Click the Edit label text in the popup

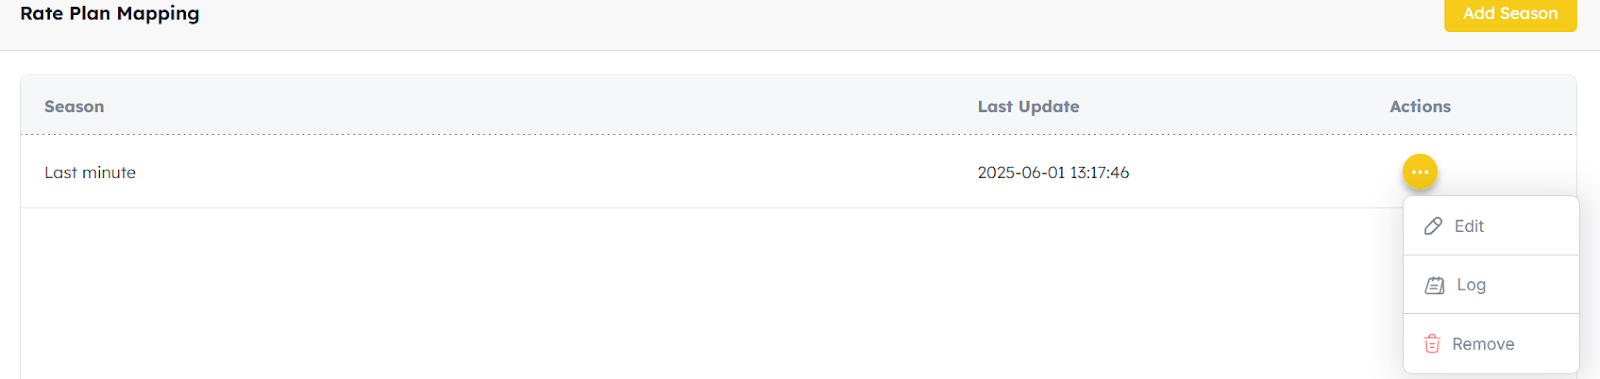tap(1469, 226)
